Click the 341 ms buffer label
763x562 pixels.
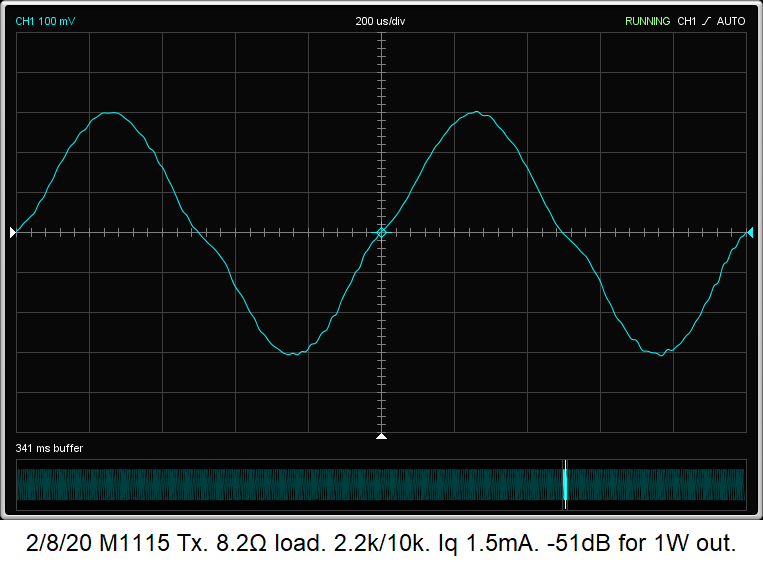pos(49,448)
